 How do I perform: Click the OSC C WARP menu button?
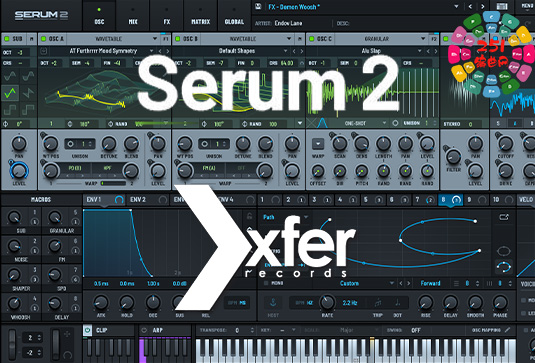point(318,144)
